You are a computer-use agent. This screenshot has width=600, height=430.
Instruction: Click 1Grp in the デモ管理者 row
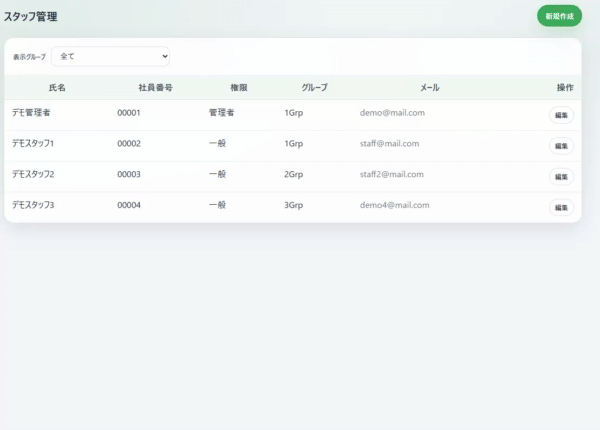click(293, 113)
